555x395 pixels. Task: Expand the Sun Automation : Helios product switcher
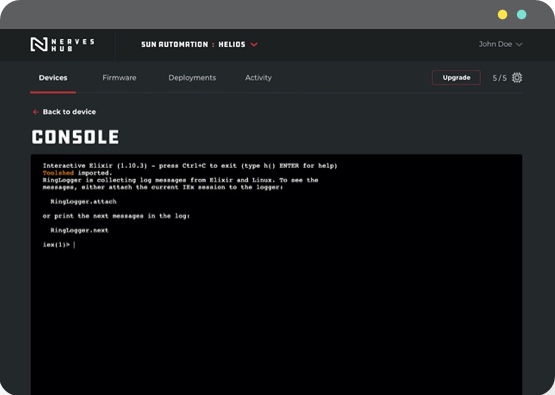coord(199,45)
